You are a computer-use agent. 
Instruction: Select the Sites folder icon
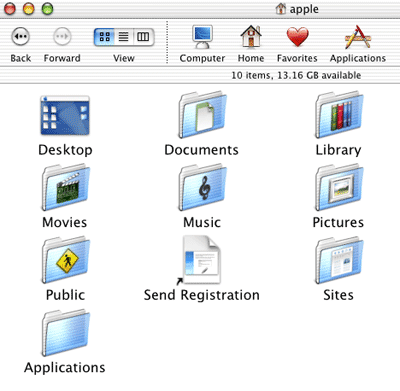(x=339, y=260)
